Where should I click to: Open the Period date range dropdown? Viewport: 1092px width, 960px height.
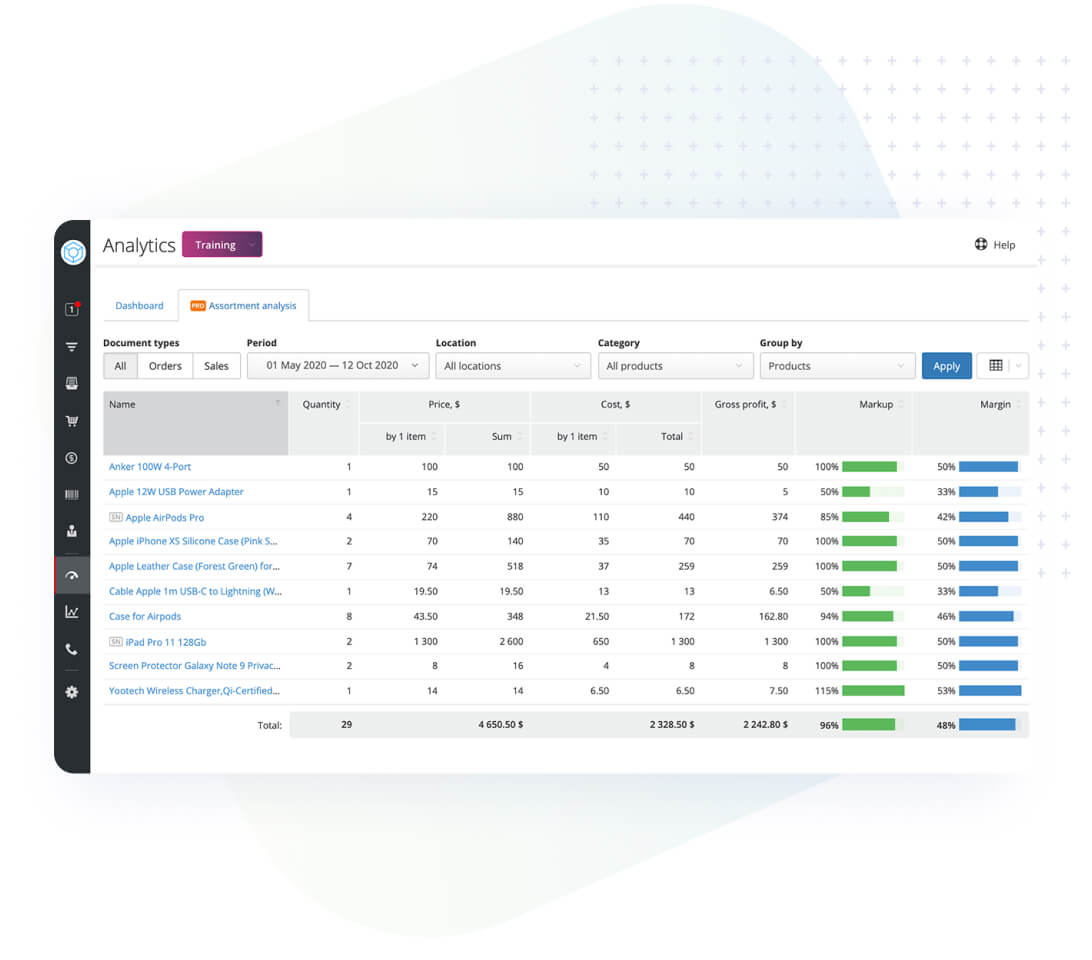point(338,366)
